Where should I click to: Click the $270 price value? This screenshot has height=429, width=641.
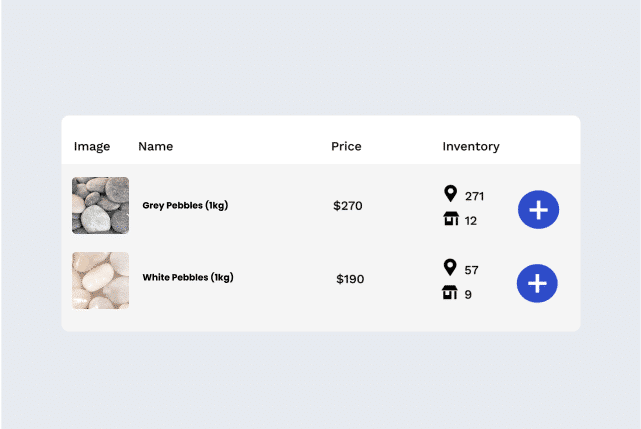(348, 205)
